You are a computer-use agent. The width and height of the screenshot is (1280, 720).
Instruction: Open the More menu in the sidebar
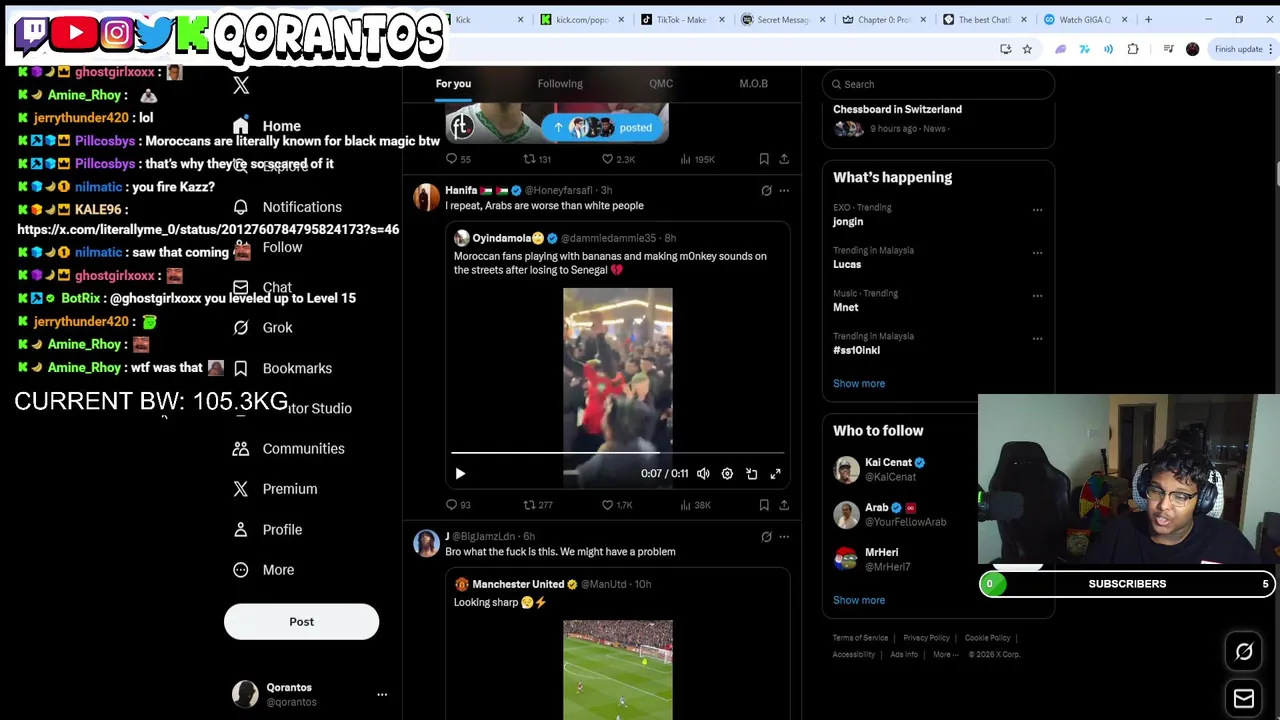[264, 570]
